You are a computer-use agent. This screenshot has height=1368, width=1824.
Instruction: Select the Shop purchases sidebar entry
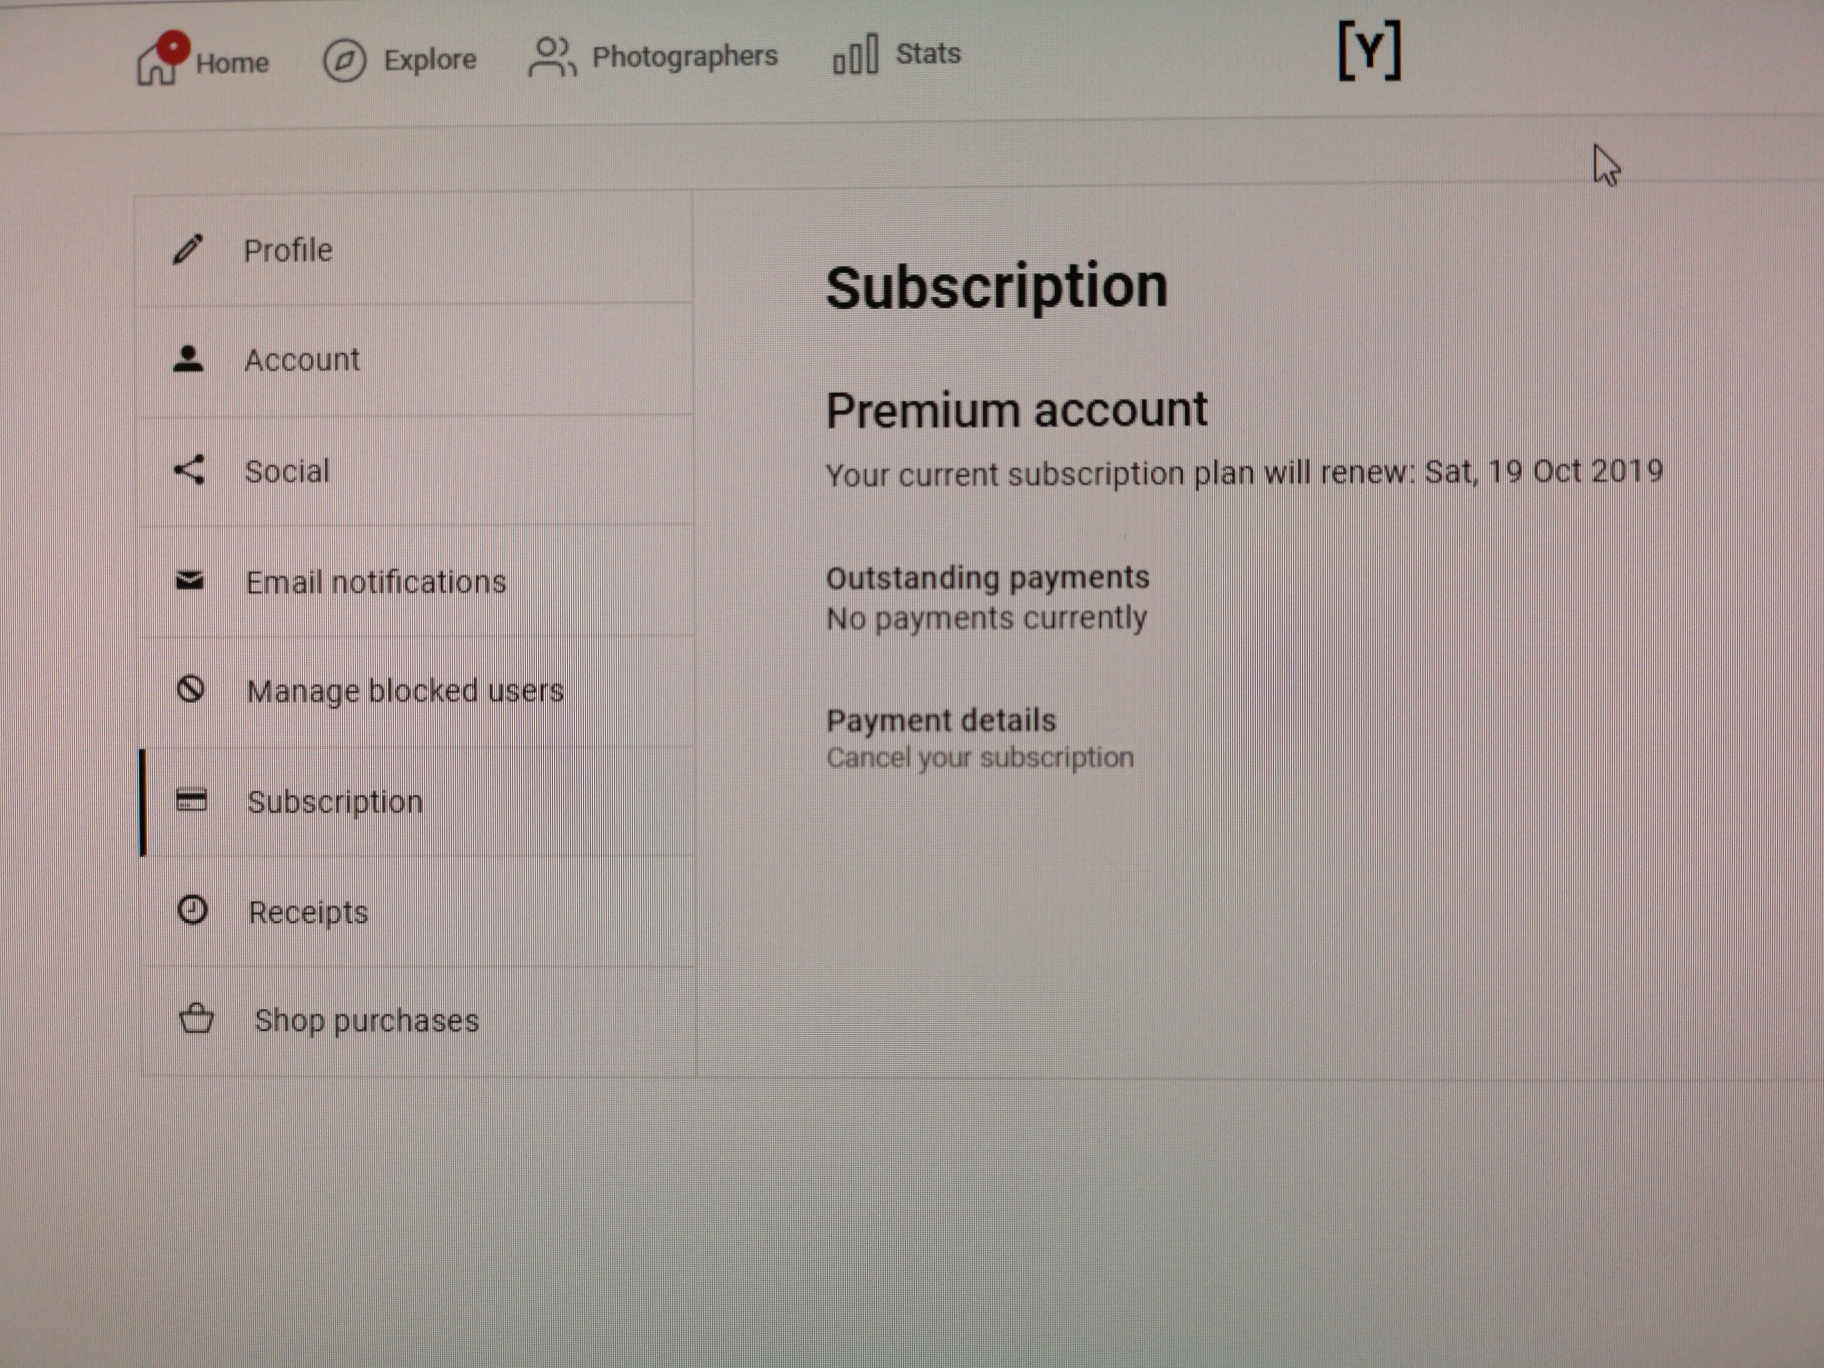coord(366,1020)
